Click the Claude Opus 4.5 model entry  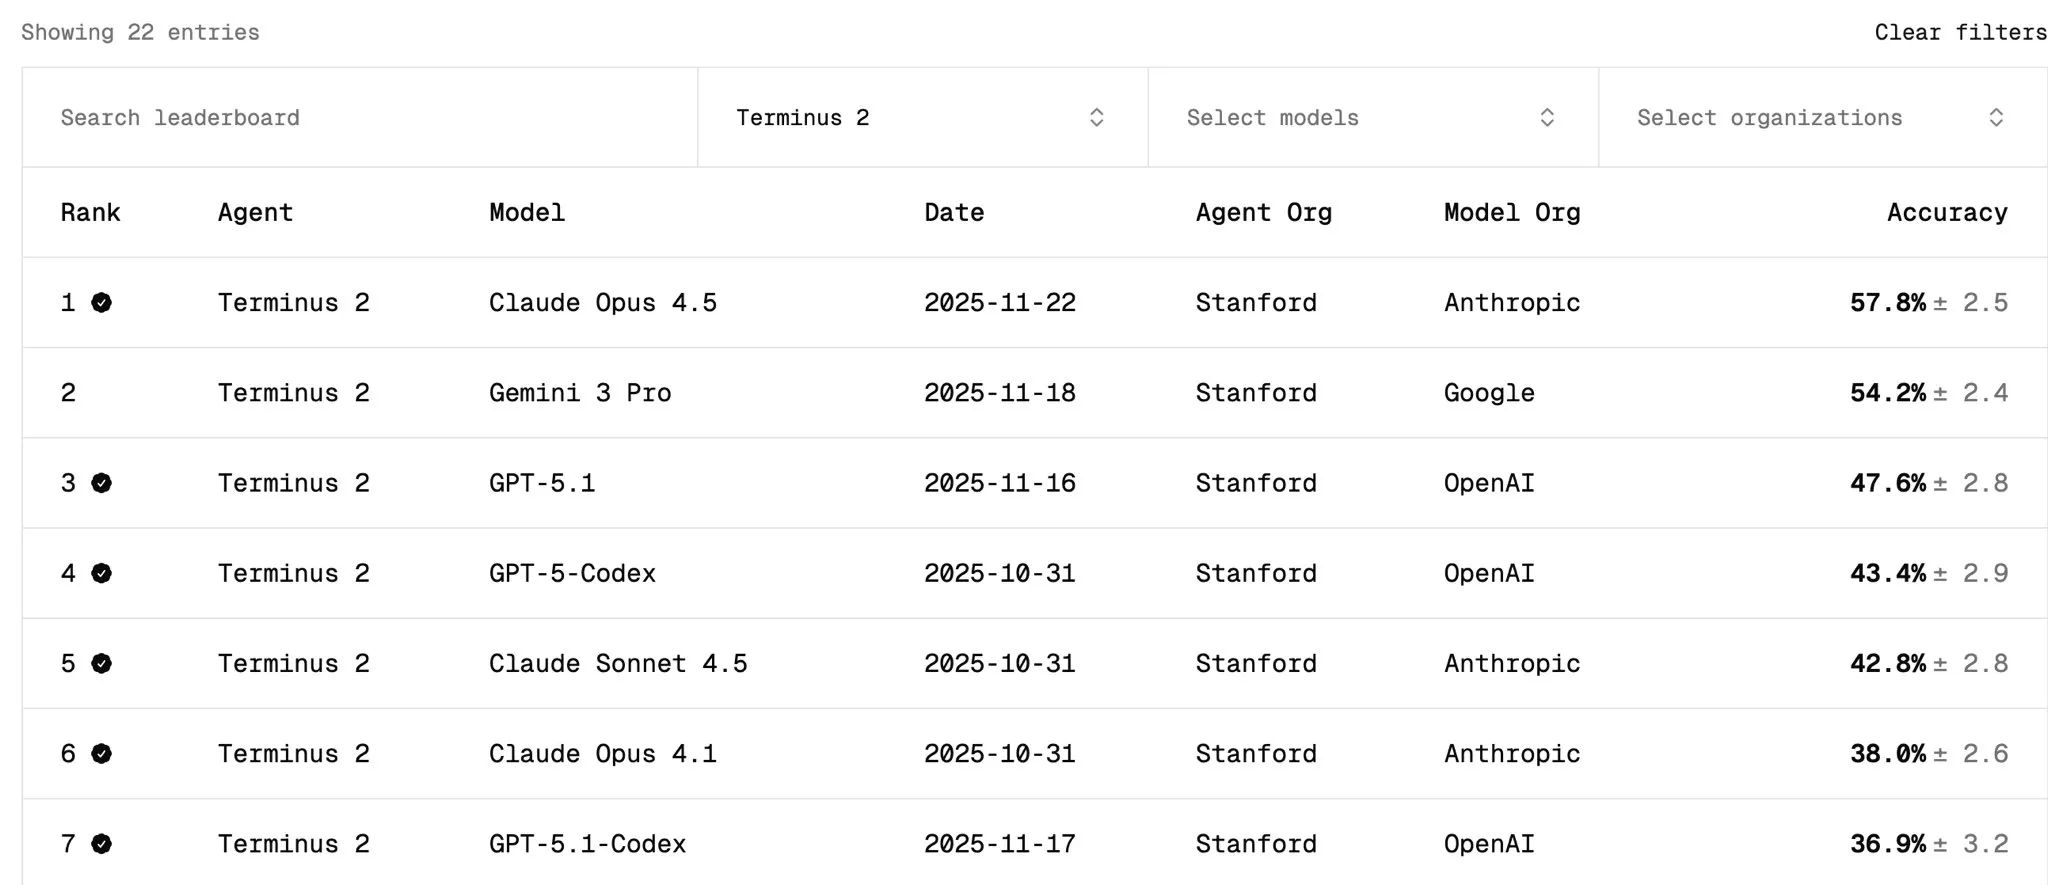[x=602, y=303]
